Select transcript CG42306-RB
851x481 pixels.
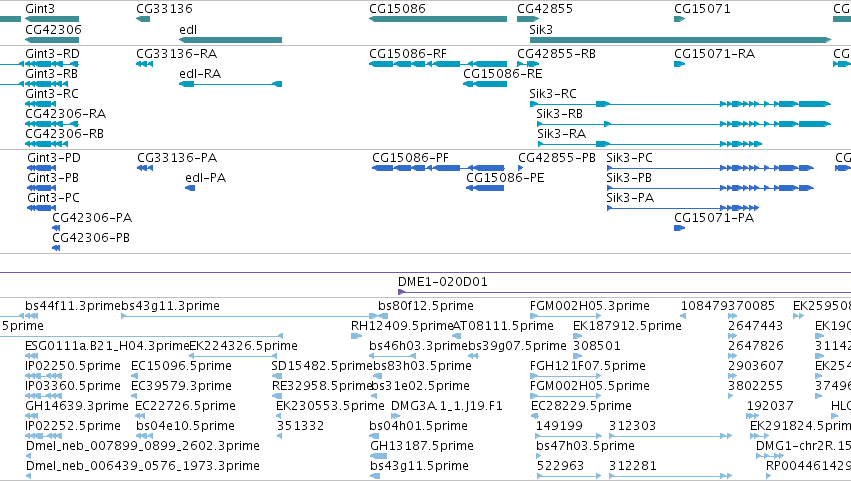[x=64, y=134]
